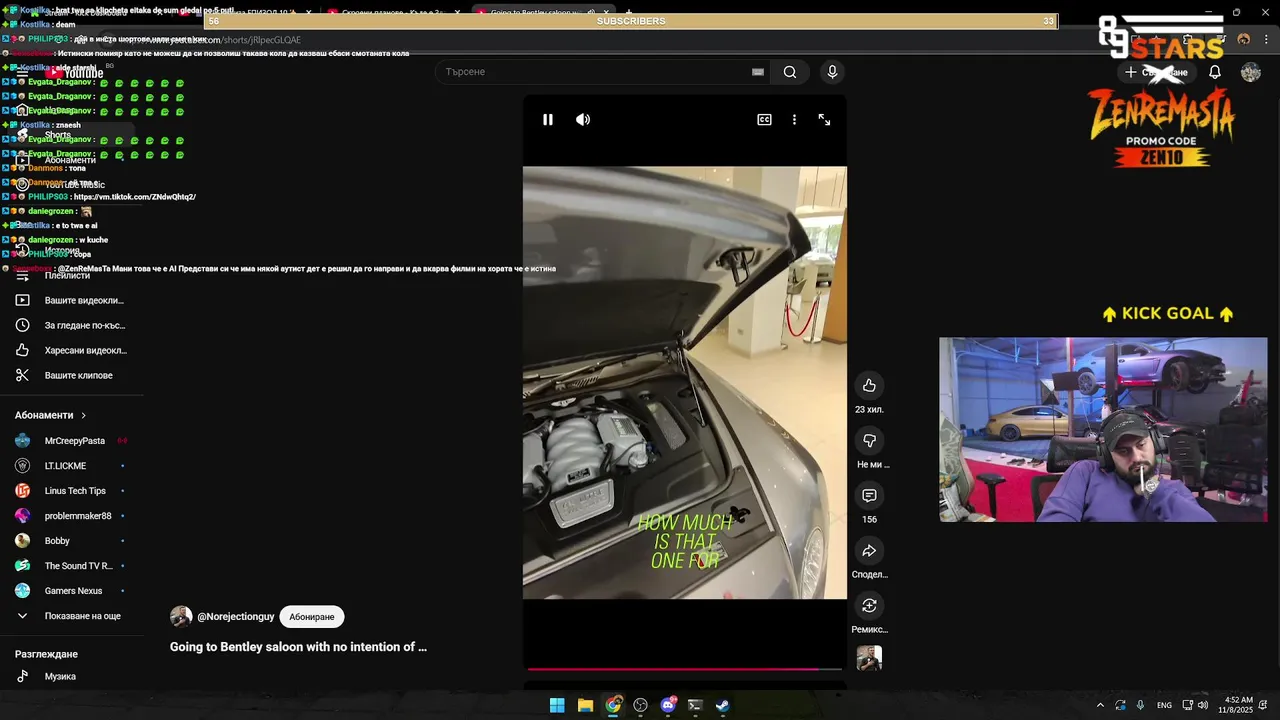1280x720 pixels.
Task: Open @Norejectionguy channel handle
Action: (236, 617)
